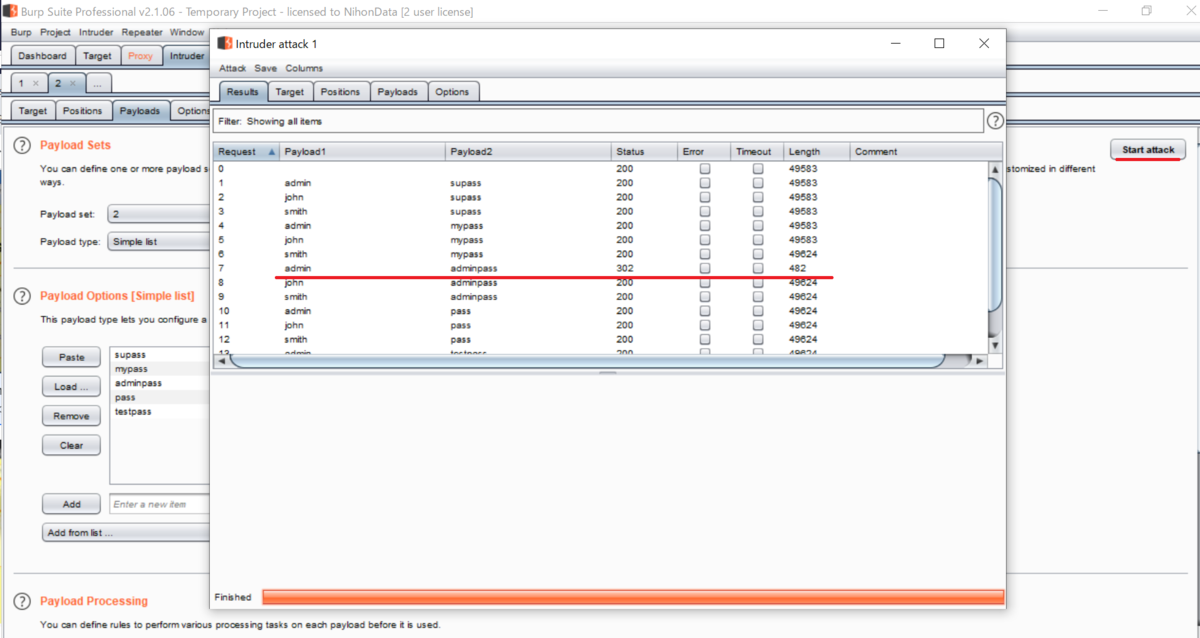This screenshot has height=638, width=1200.
Task: Open the Options tab in attack window
Action: click(452, 92)
